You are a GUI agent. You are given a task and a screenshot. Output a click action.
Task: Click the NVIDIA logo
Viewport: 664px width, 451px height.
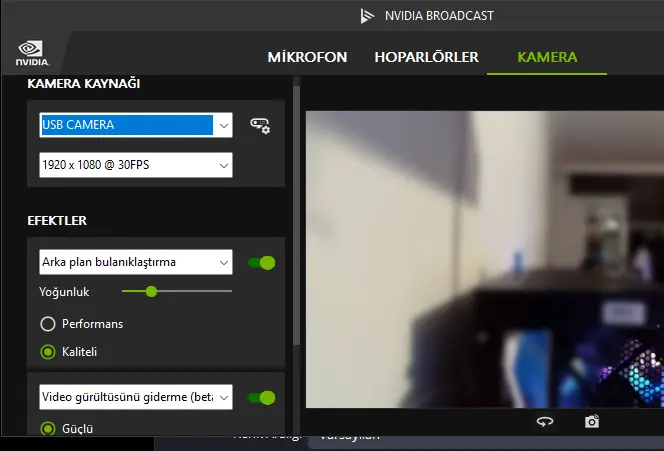pyautogui.click(x=32, y=53)
